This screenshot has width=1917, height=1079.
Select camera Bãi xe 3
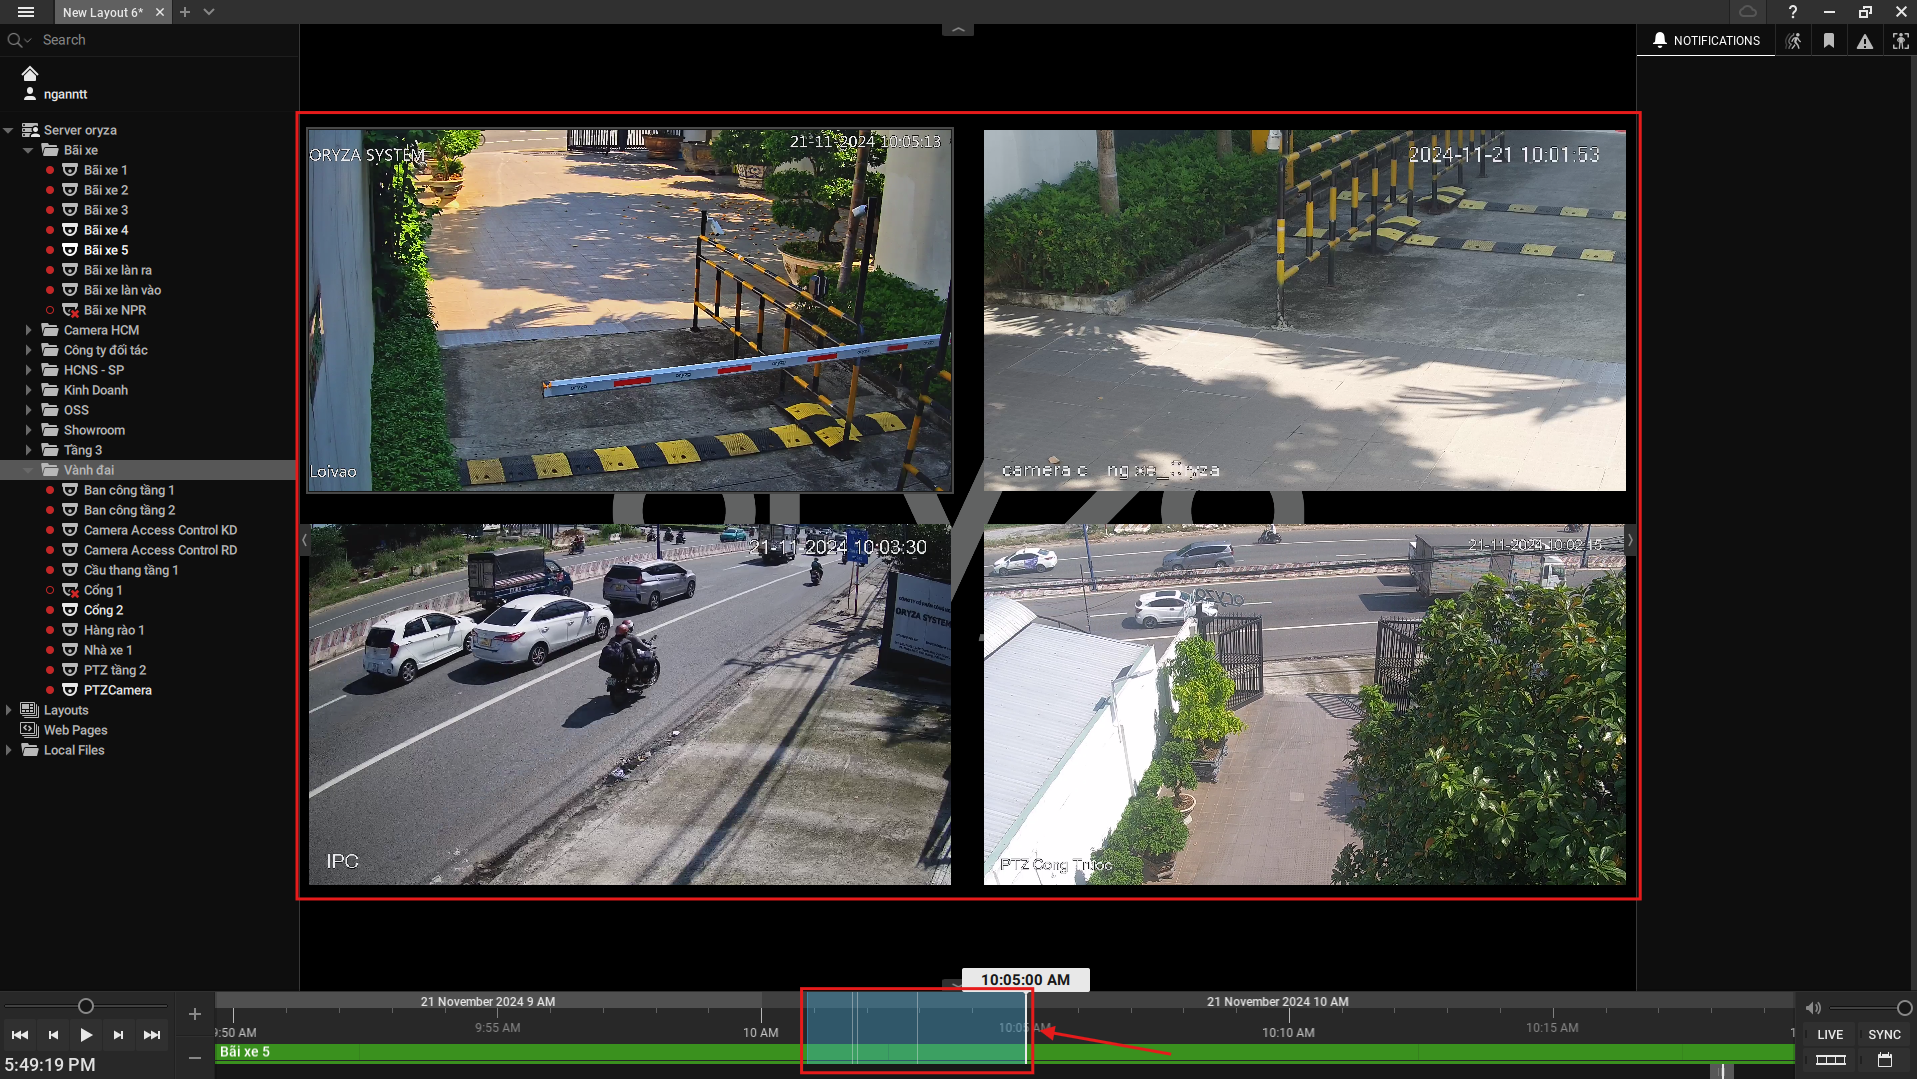coord(105,210)
